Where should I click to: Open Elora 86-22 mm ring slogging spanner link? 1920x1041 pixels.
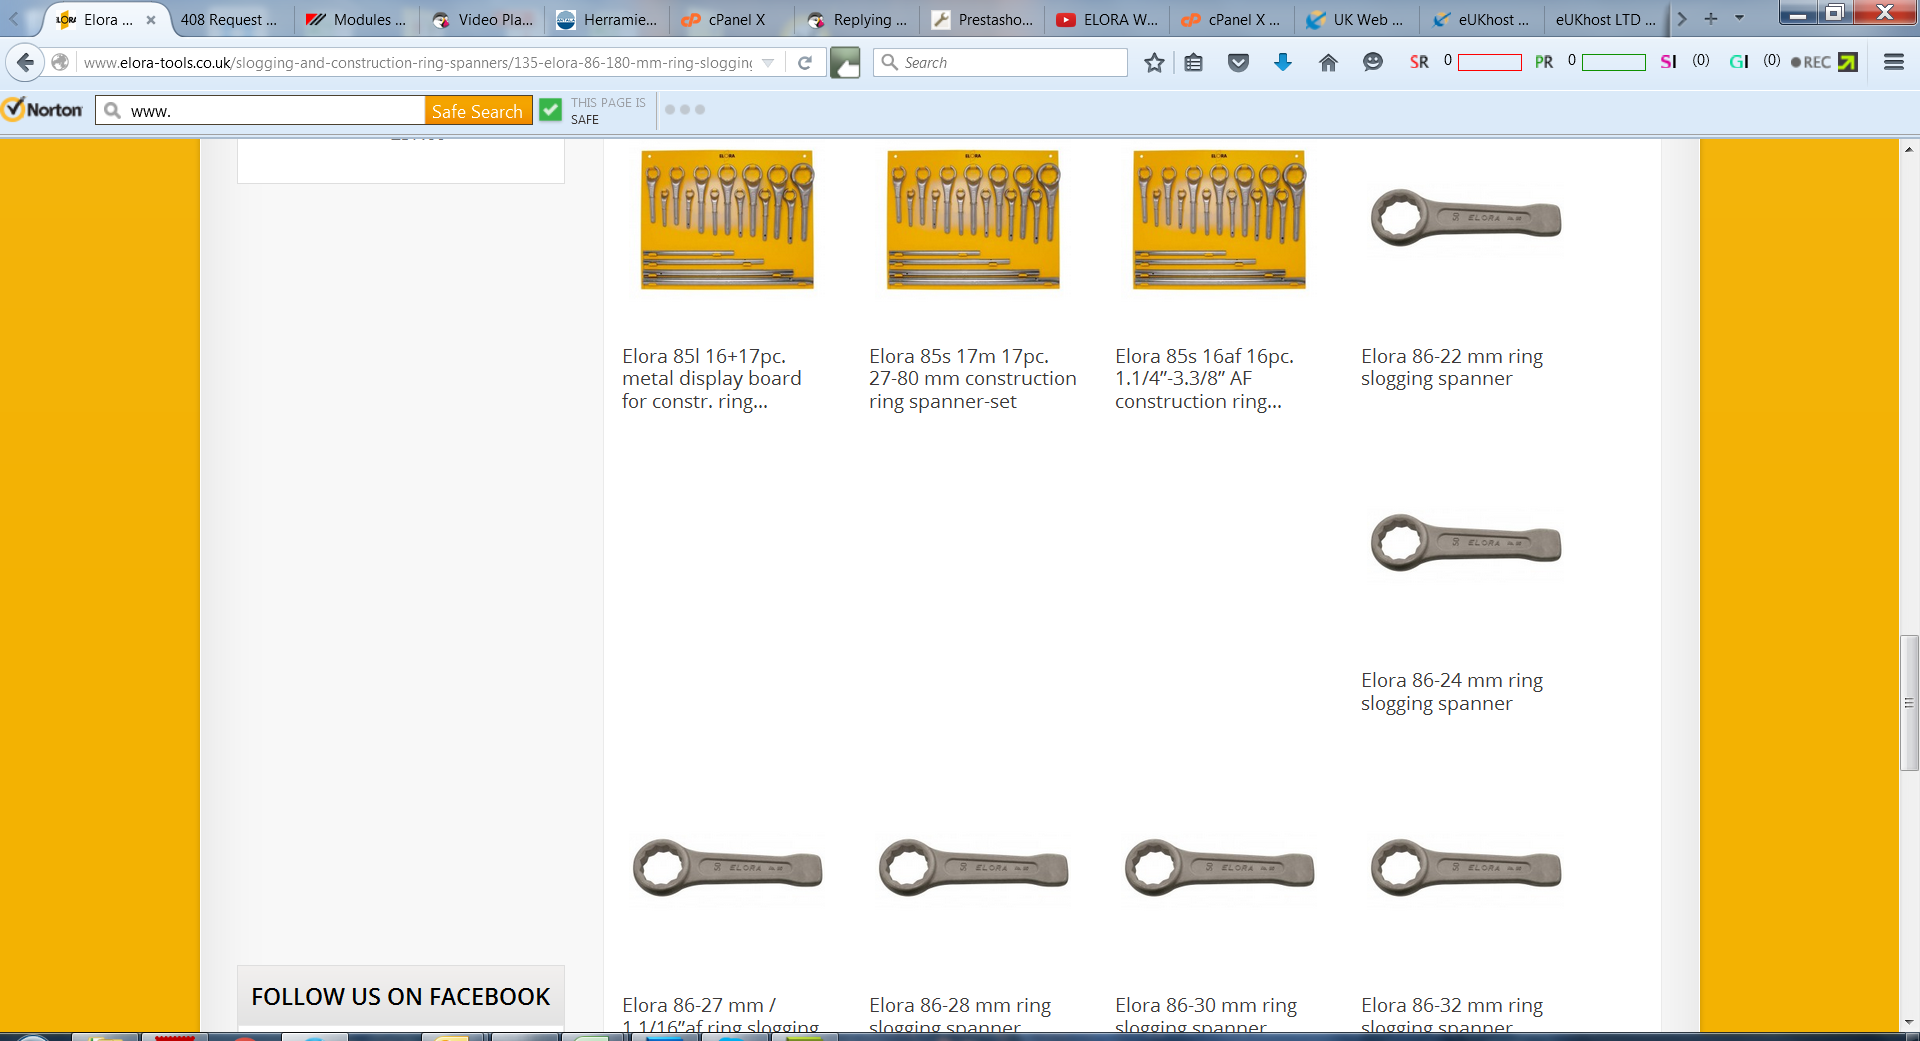coord(1452,367)
